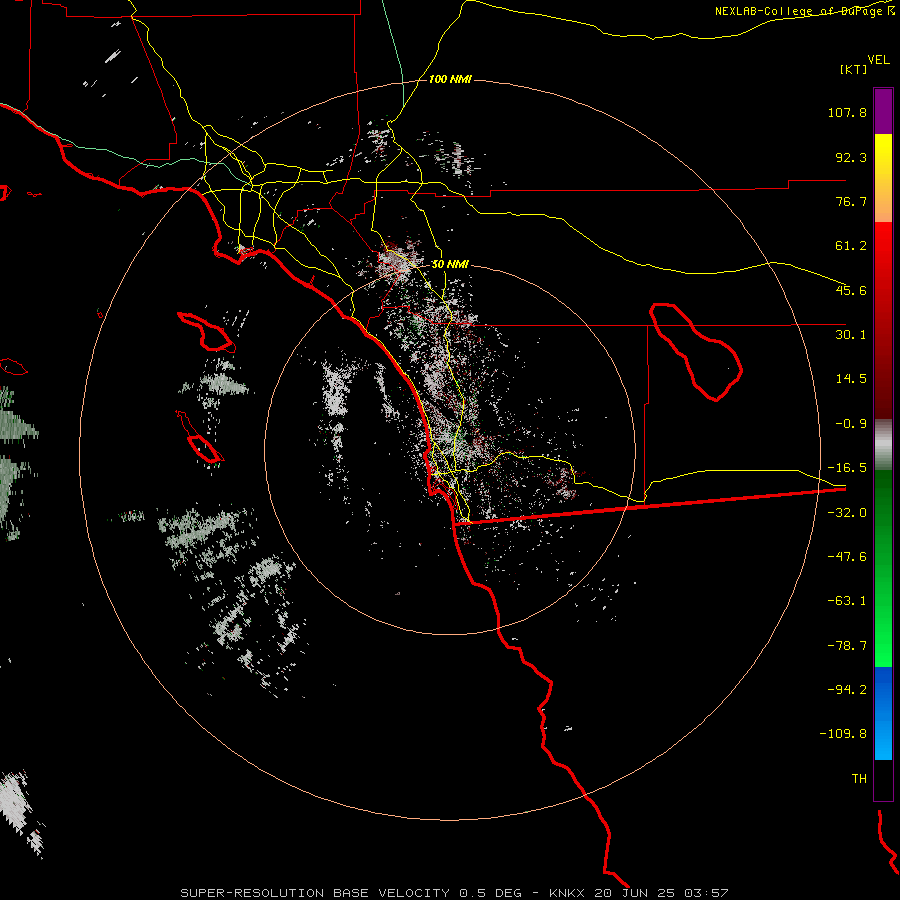
Task: Click the VEL legend title
Action: click(x=878, y=60)
